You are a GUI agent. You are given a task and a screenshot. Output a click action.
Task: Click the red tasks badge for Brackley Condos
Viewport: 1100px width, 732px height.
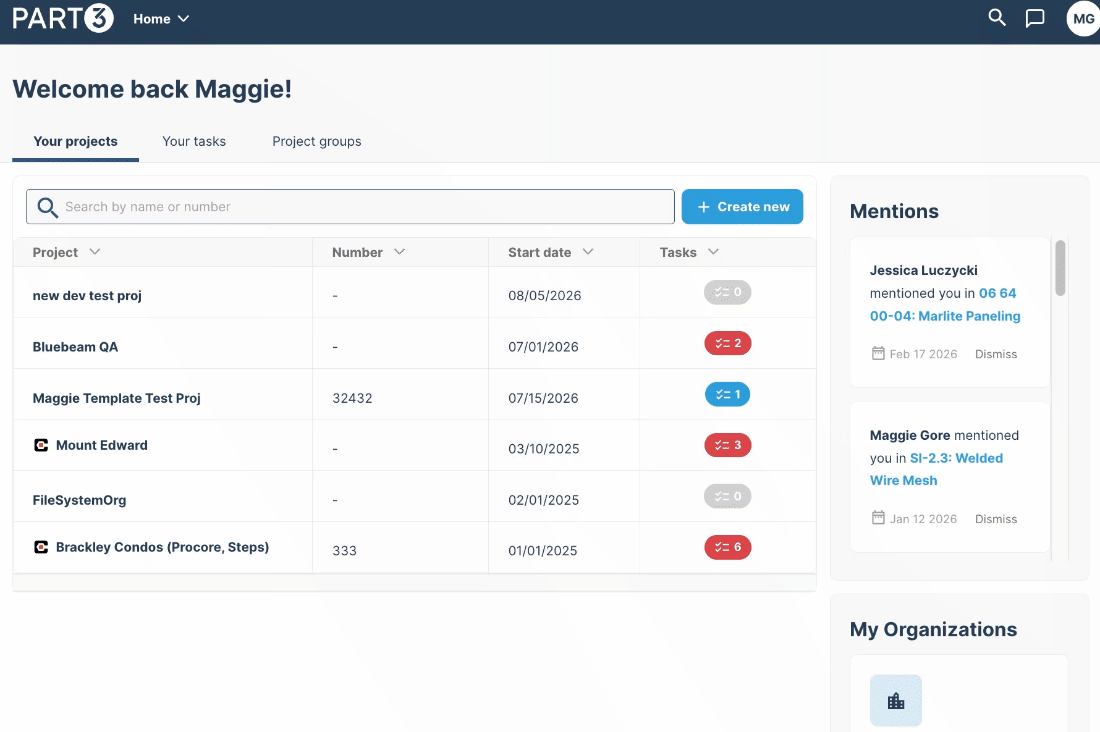pos(727,547)
